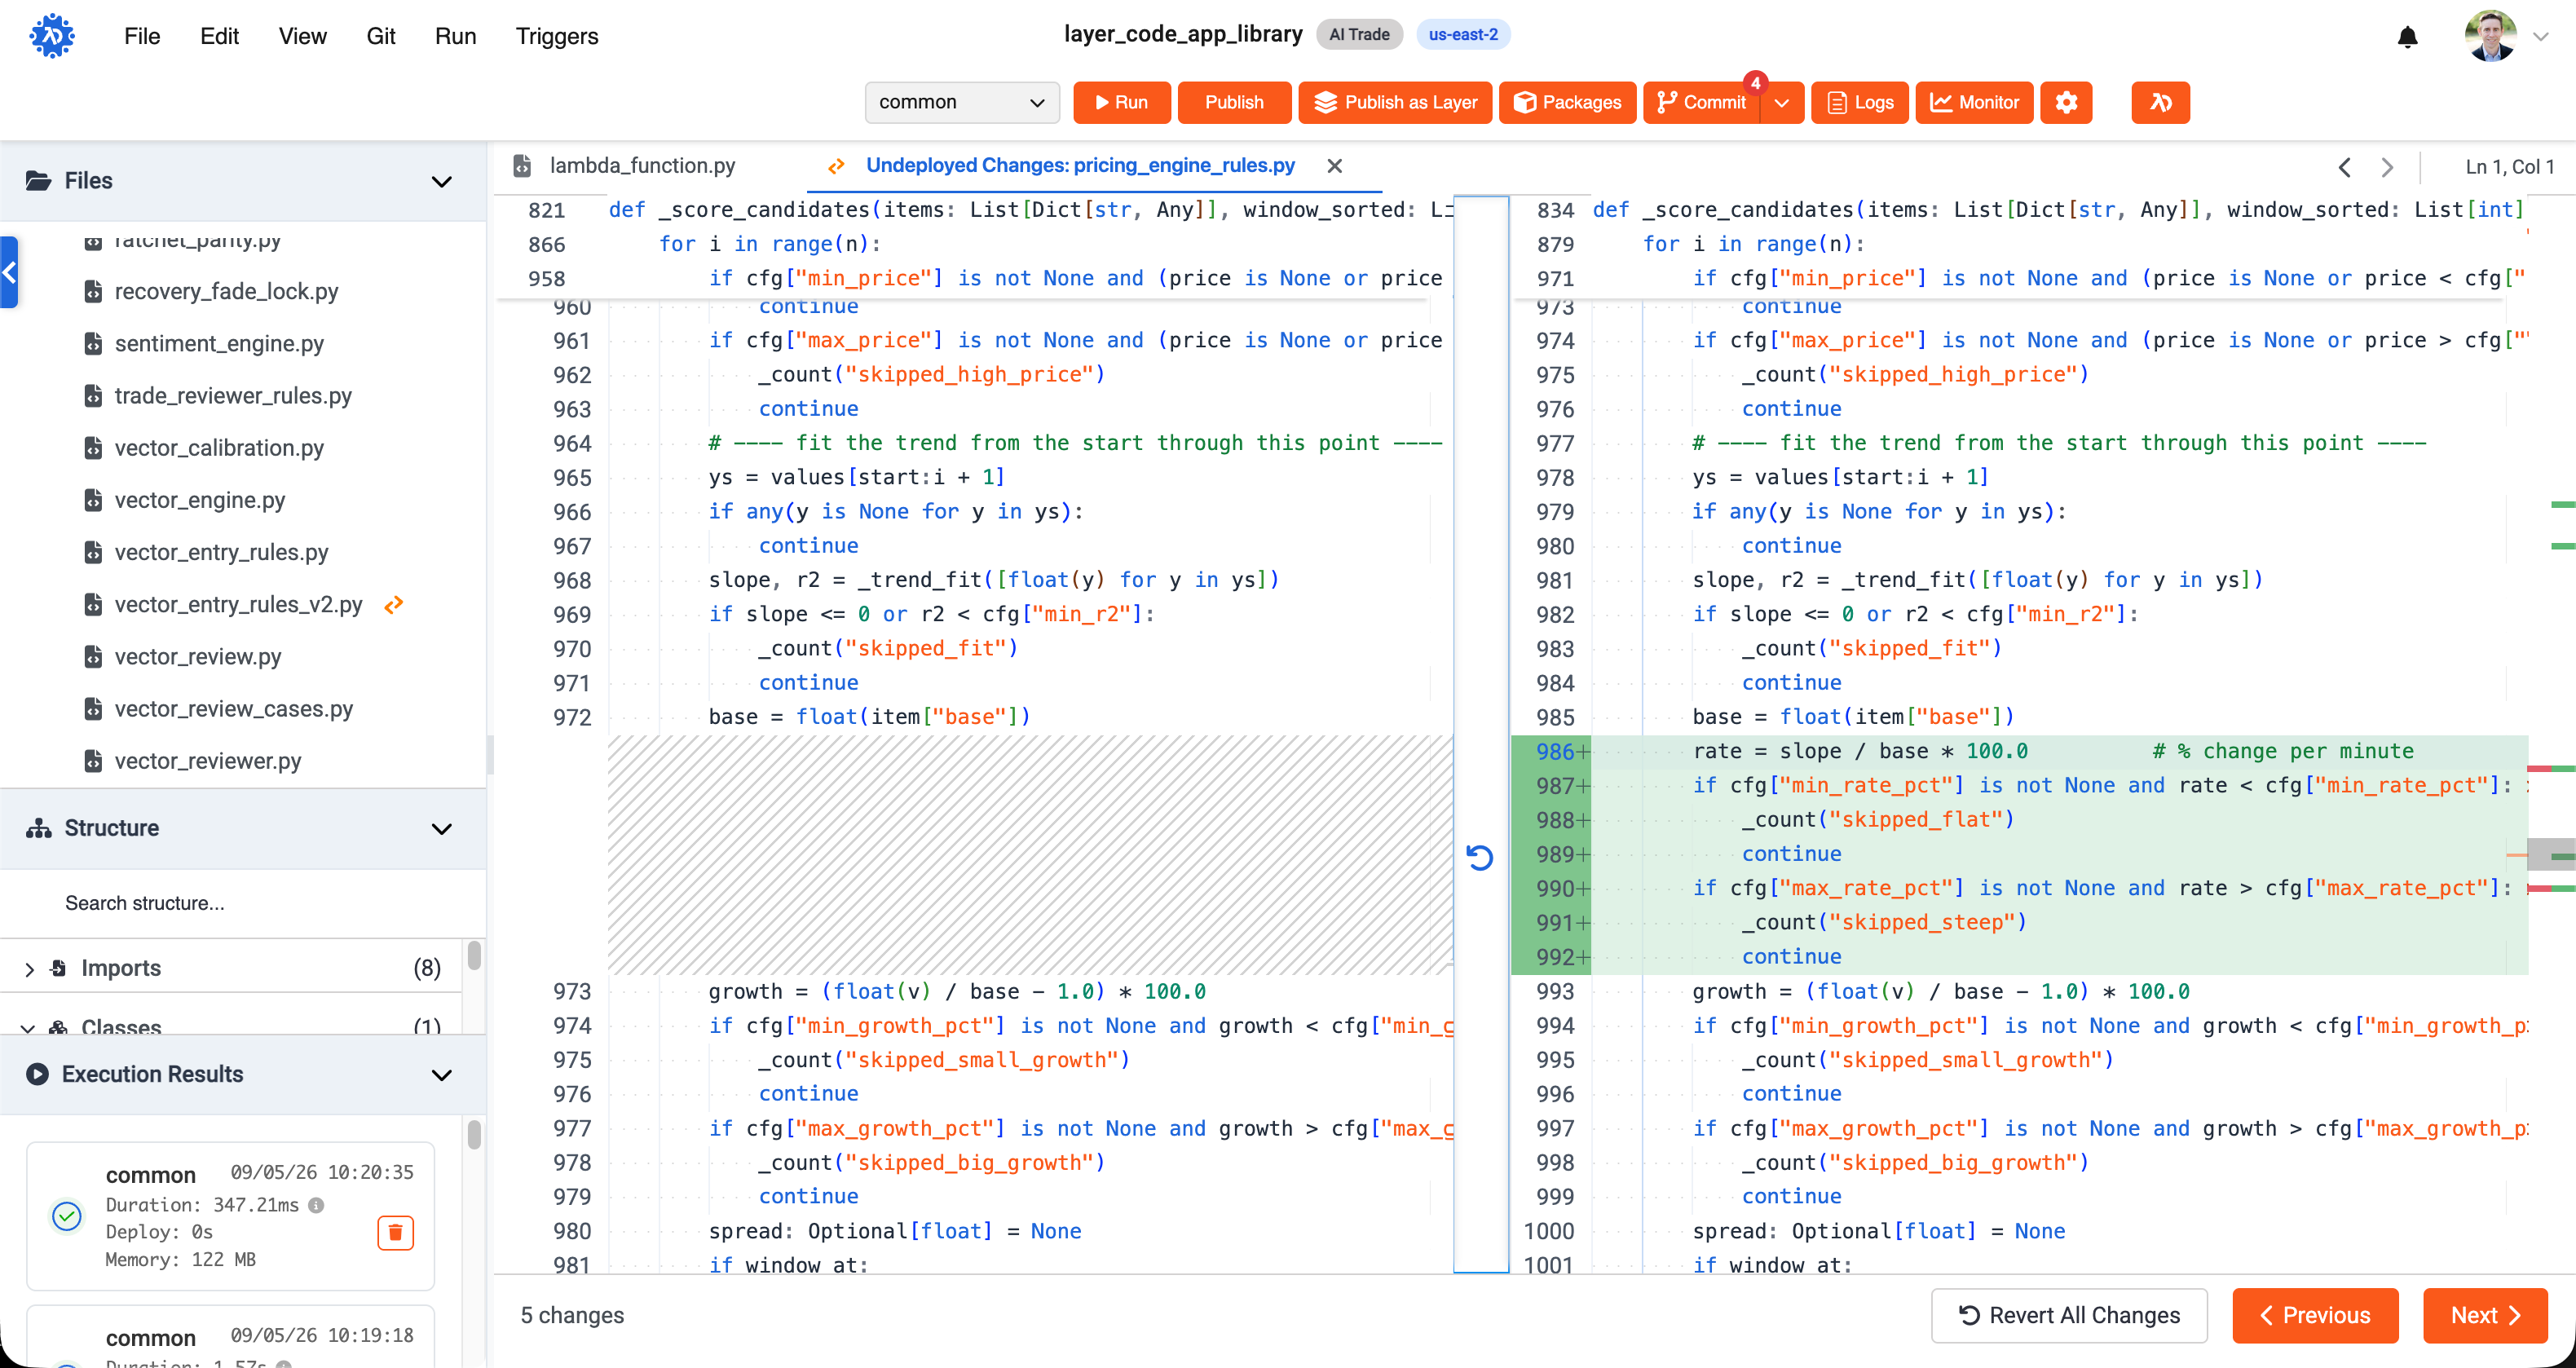Delete the 10:20:35 execution result

(x=395, y=1232)
